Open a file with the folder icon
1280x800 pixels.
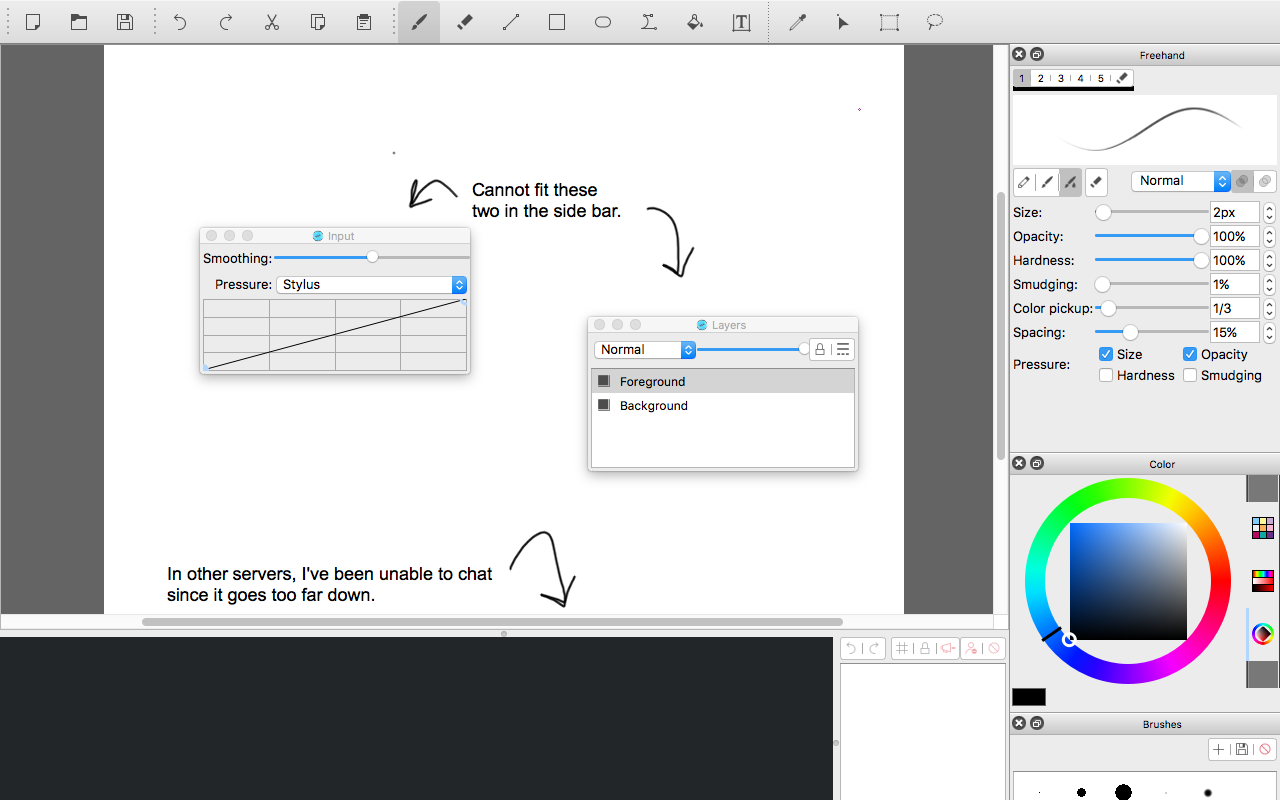79,22
